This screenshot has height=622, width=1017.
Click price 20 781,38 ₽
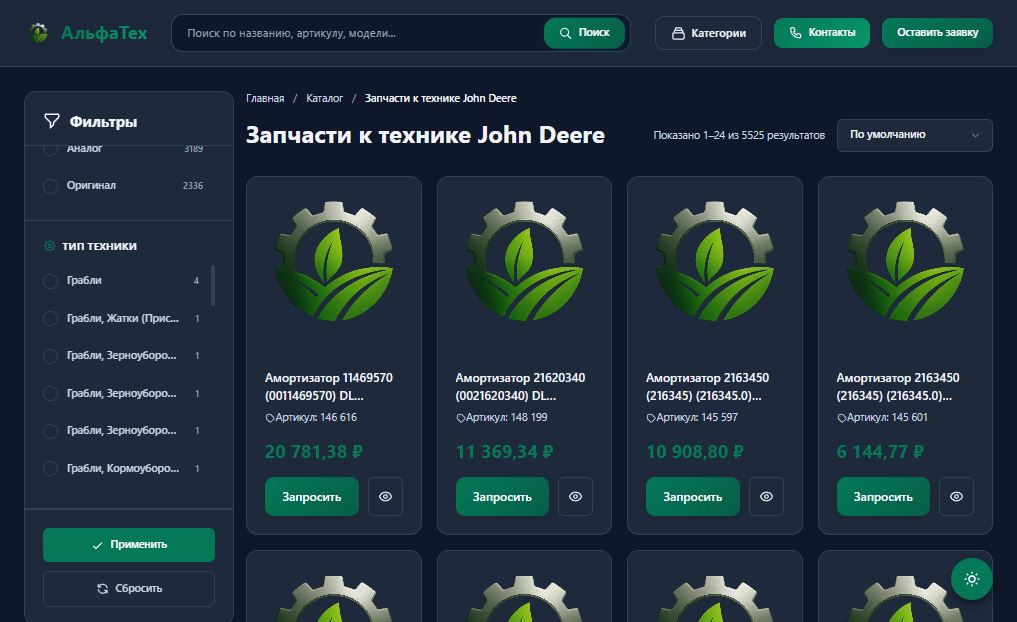pos(313,451)
